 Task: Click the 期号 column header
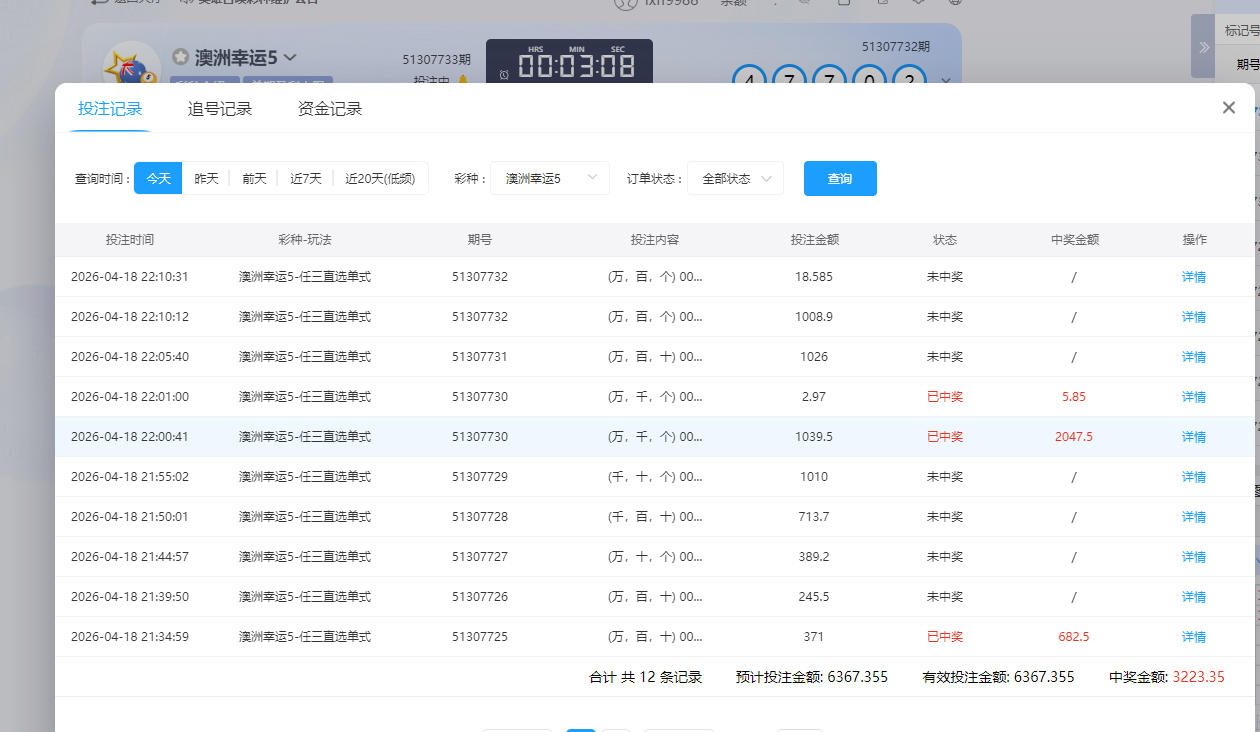click(480, 240)
